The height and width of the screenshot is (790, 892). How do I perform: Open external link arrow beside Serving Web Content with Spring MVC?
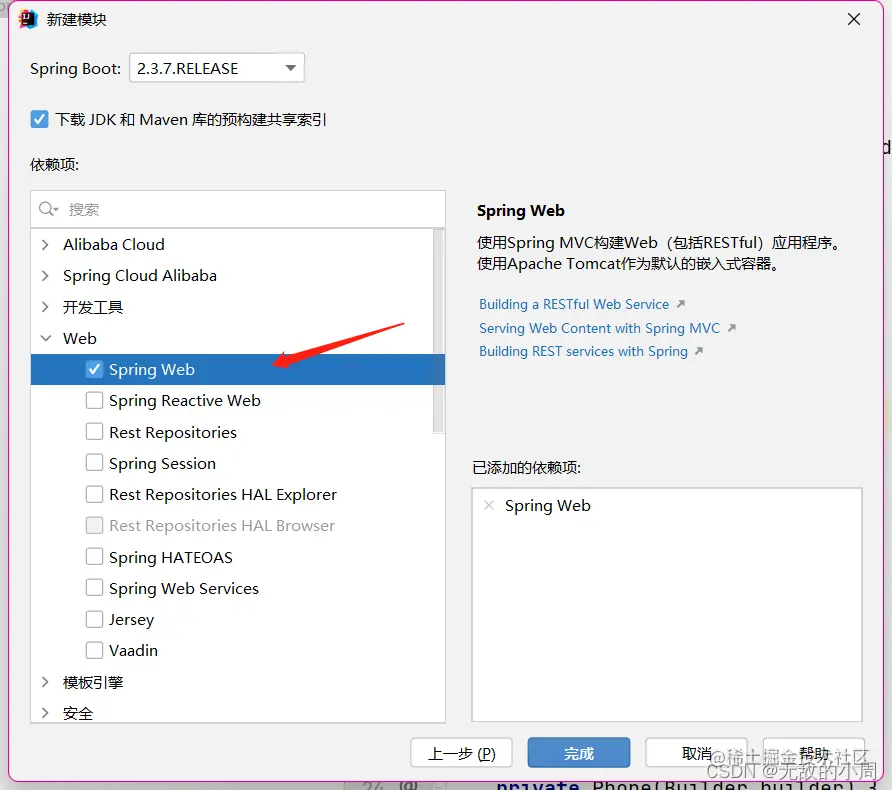[732, 328]
